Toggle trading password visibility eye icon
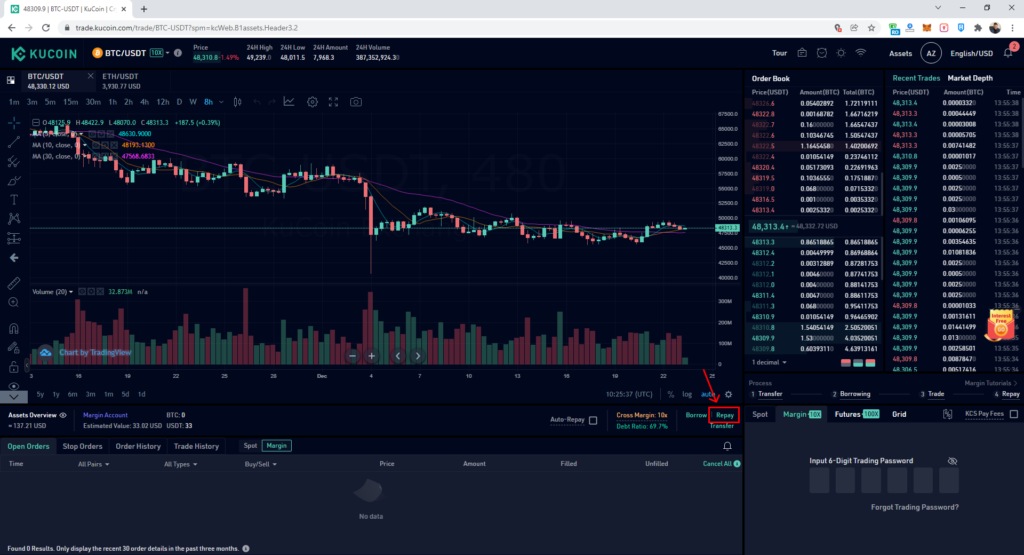Viewport: 1024px width, 555px height. [952, 461]
